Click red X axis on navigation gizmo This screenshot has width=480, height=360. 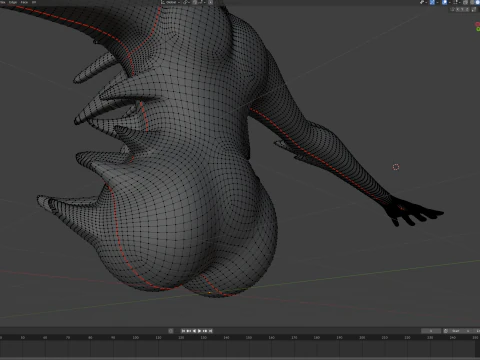(x=478, y=24)
